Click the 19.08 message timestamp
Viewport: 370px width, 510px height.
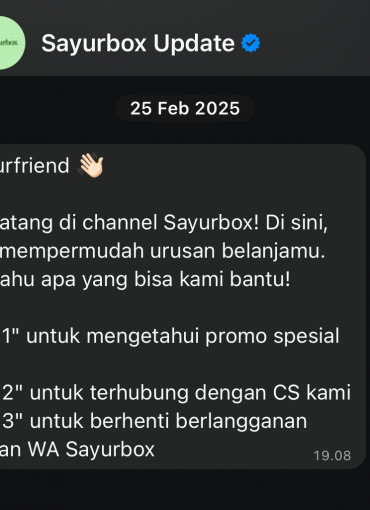pos(332,456)
